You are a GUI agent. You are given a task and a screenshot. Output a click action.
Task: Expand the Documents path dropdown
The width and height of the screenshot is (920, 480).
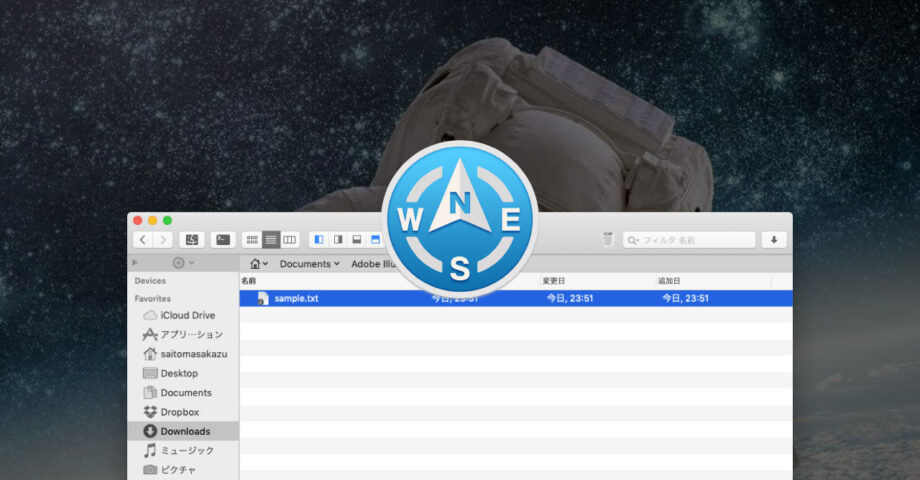pyautogui.click(x=309, y=264)
